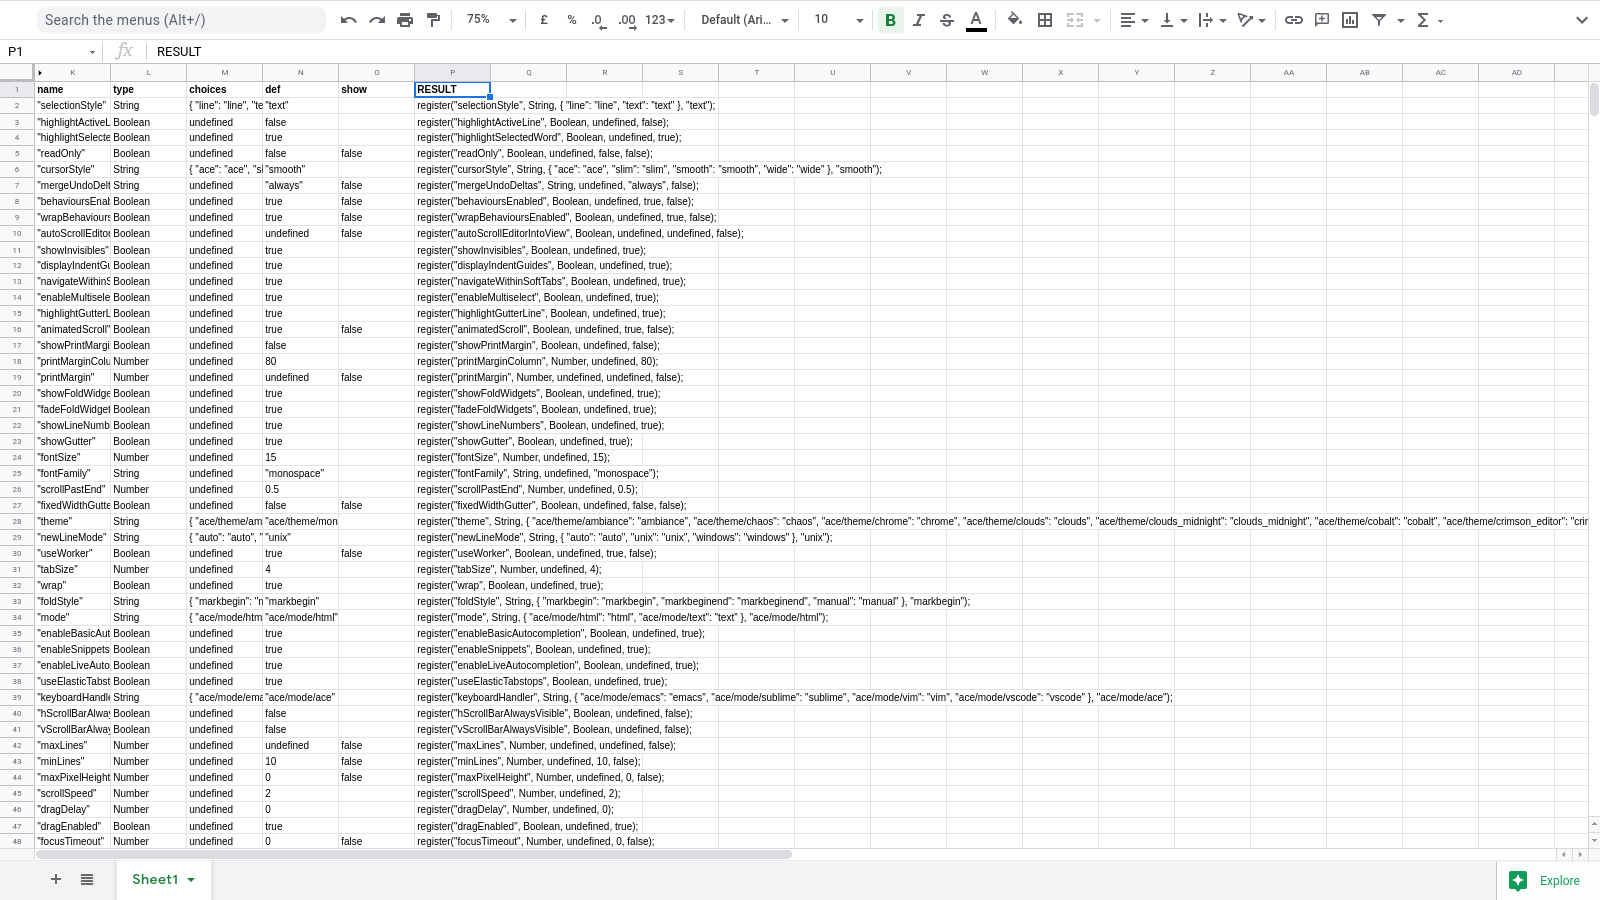Apply strikethrough to the text
This screenshot has width=1600, height=900.
(x=946, y=19)
